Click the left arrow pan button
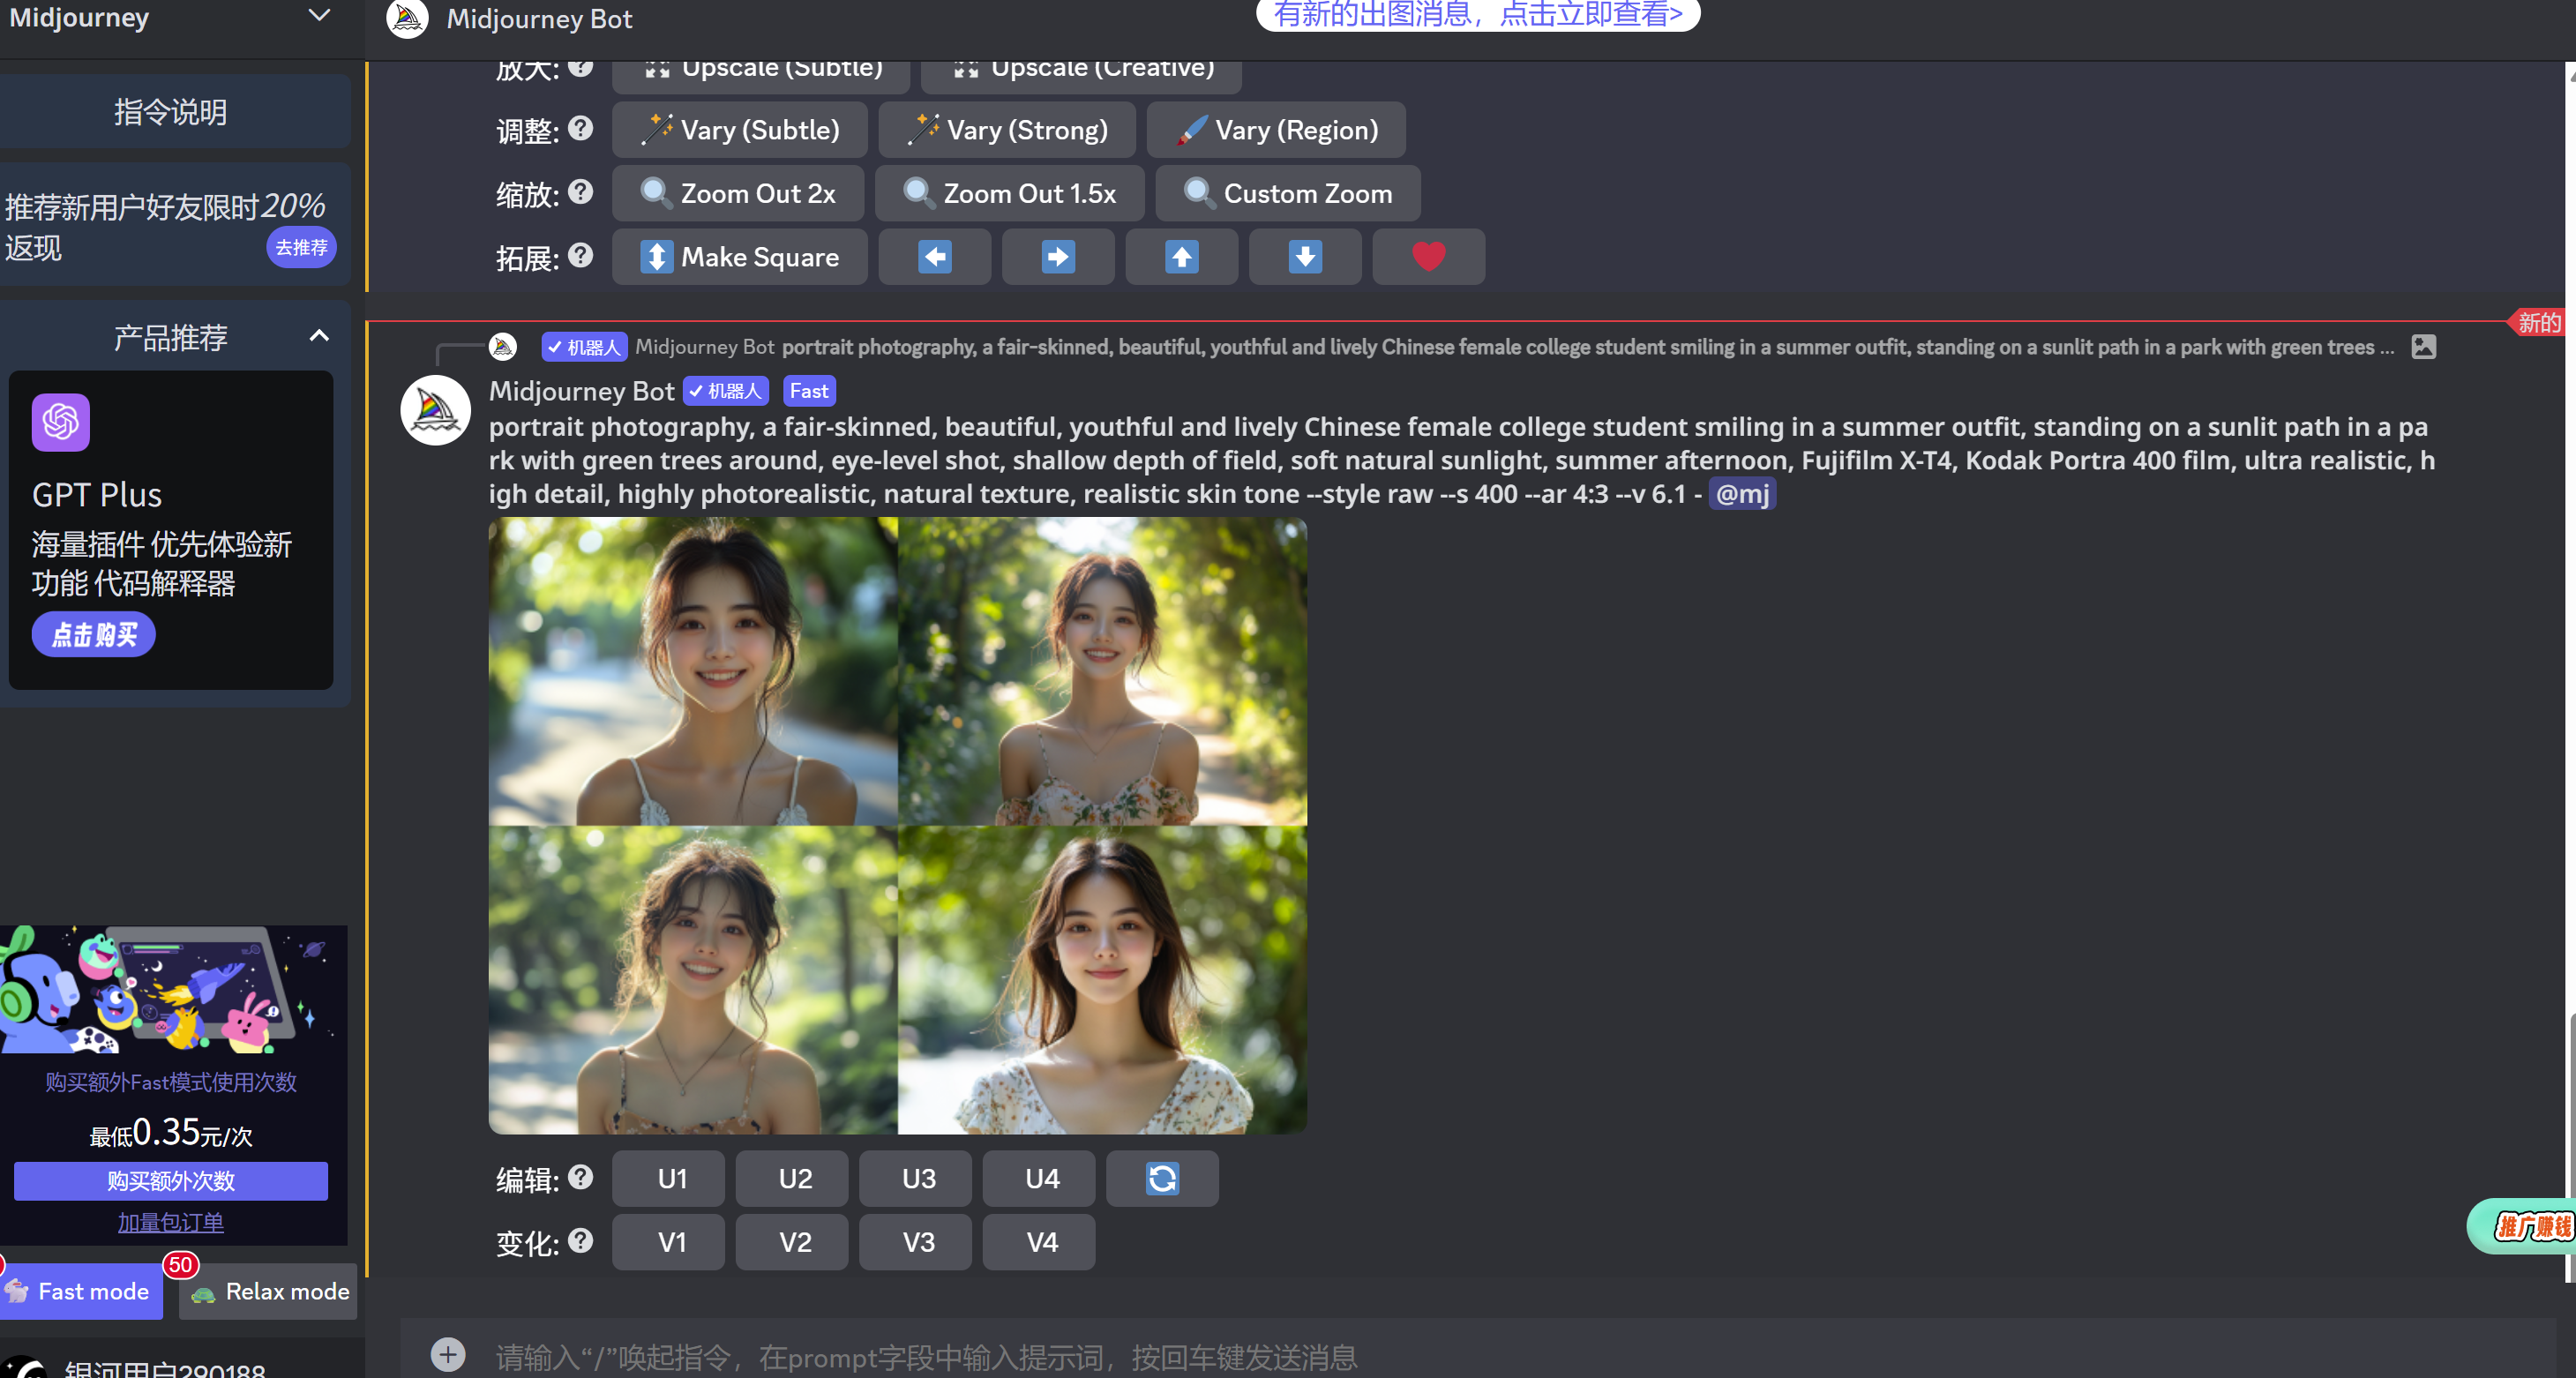 (x=934, y=257)
